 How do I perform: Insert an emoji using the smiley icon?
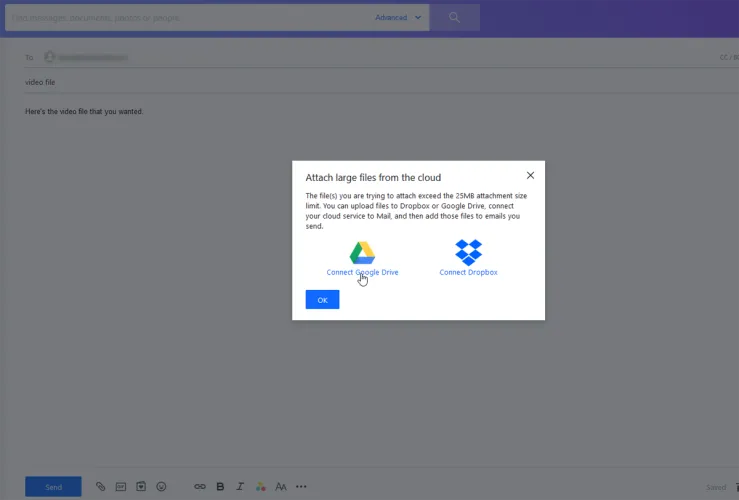click(161, 487)
